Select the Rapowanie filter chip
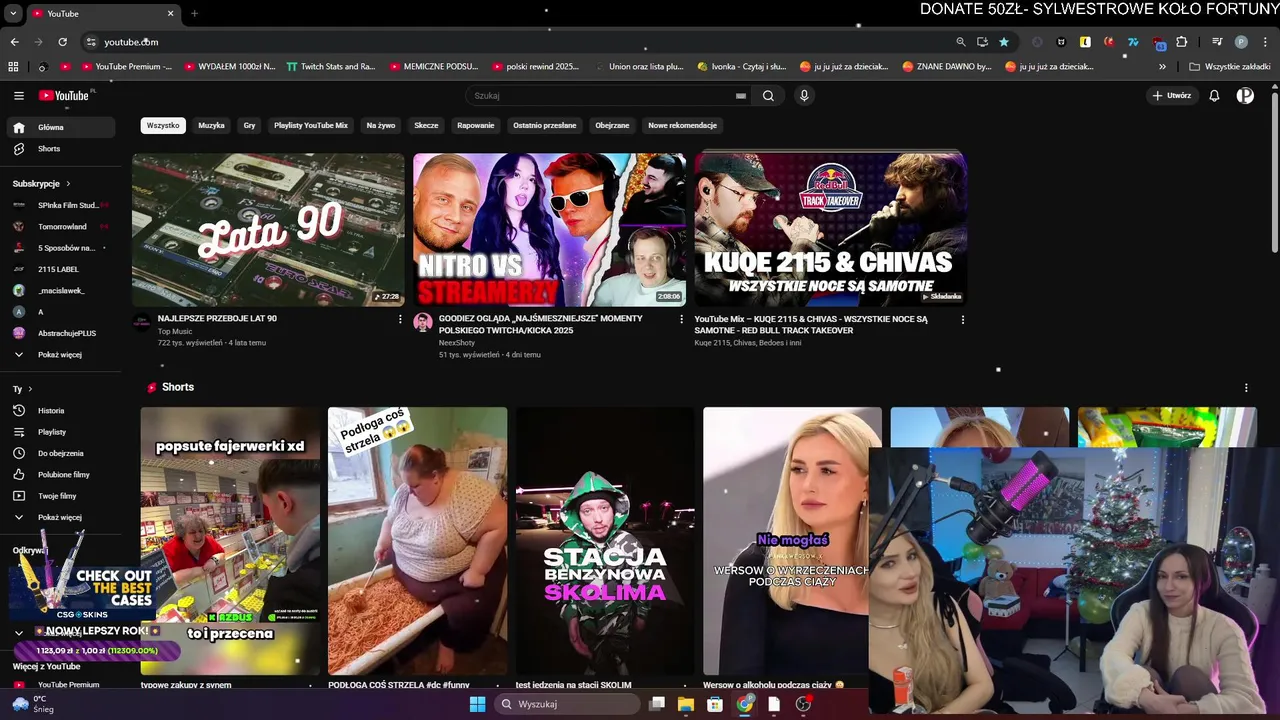 (x=476, y=126)
